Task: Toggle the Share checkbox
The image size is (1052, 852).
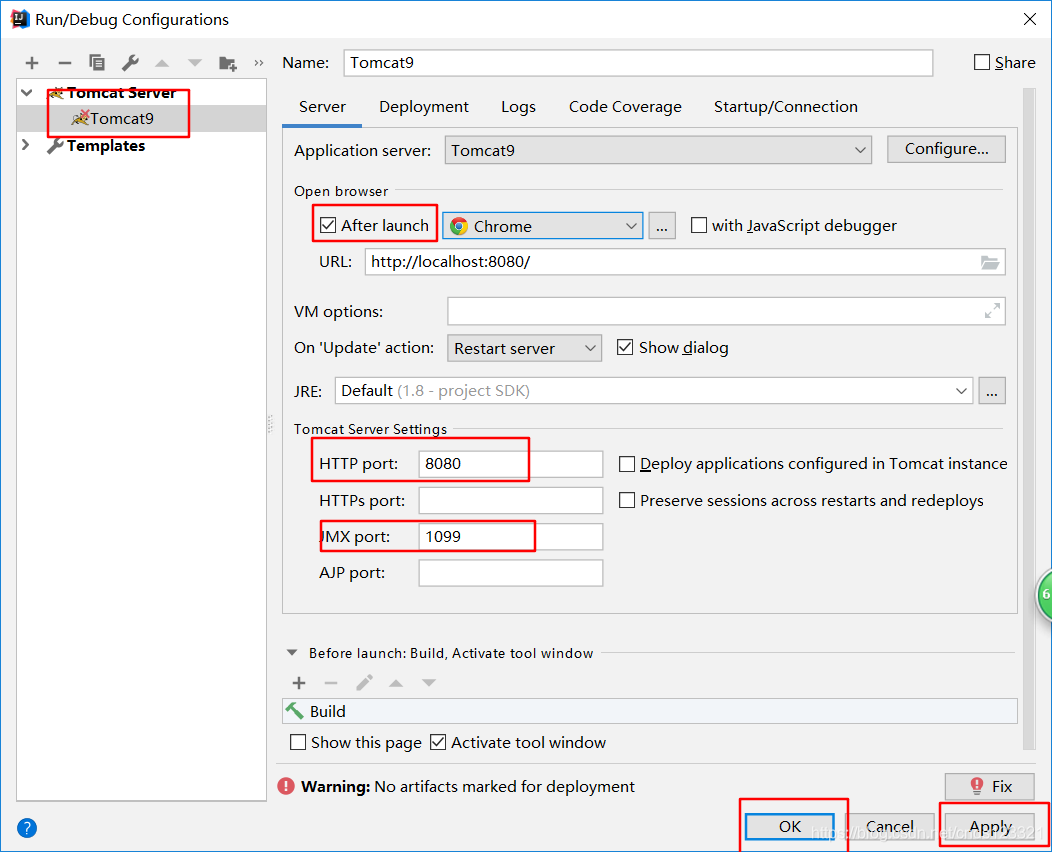Action: click(982, 62)
